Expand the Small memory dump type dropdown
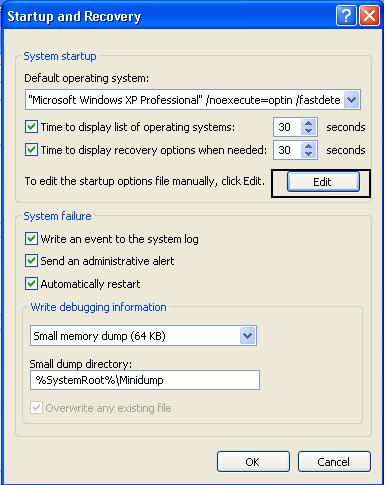Viewport: 387px width, 485px height. (248, 336)
